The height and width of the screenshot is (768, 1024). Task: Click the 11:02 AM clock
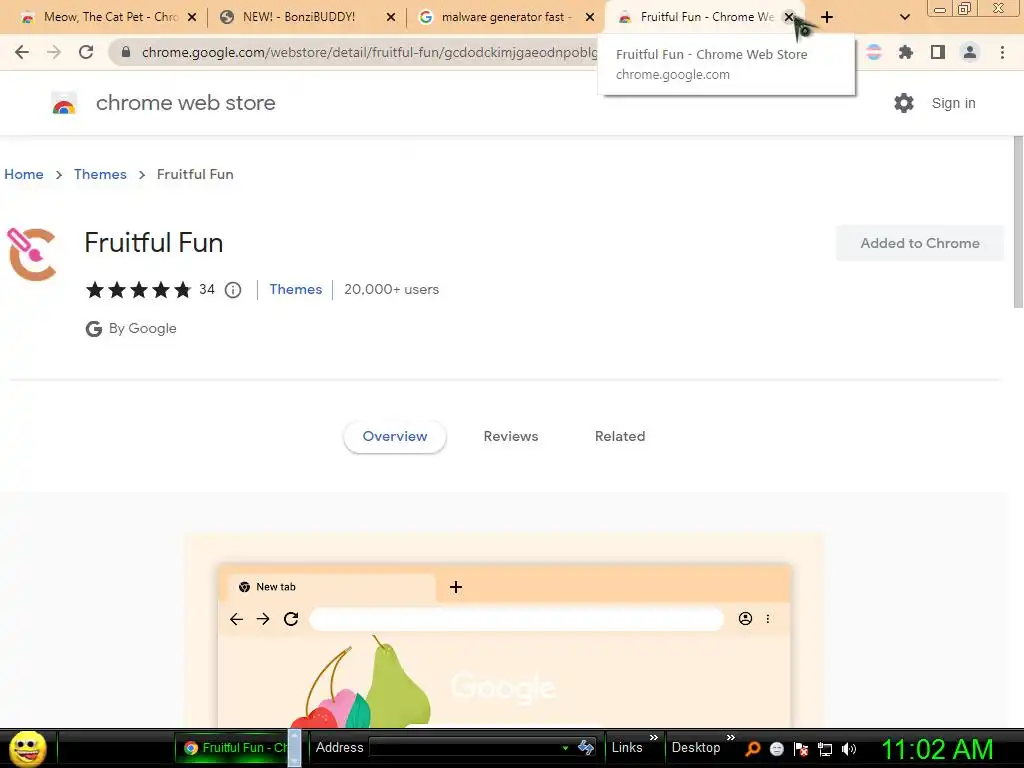pos(937,749)
